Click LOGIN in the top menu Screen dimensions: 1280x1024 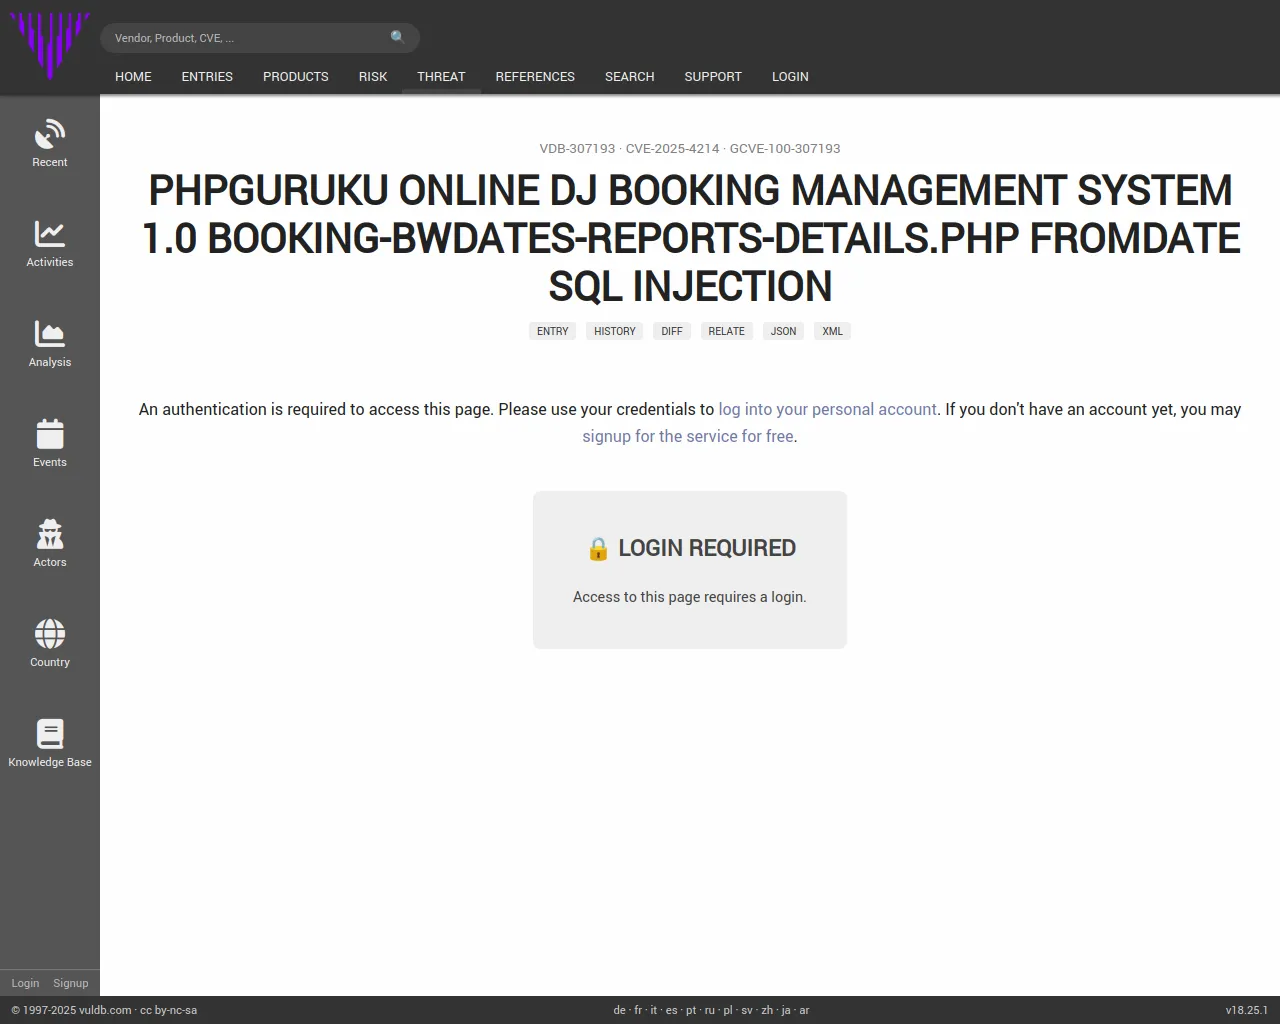[790, 76]
